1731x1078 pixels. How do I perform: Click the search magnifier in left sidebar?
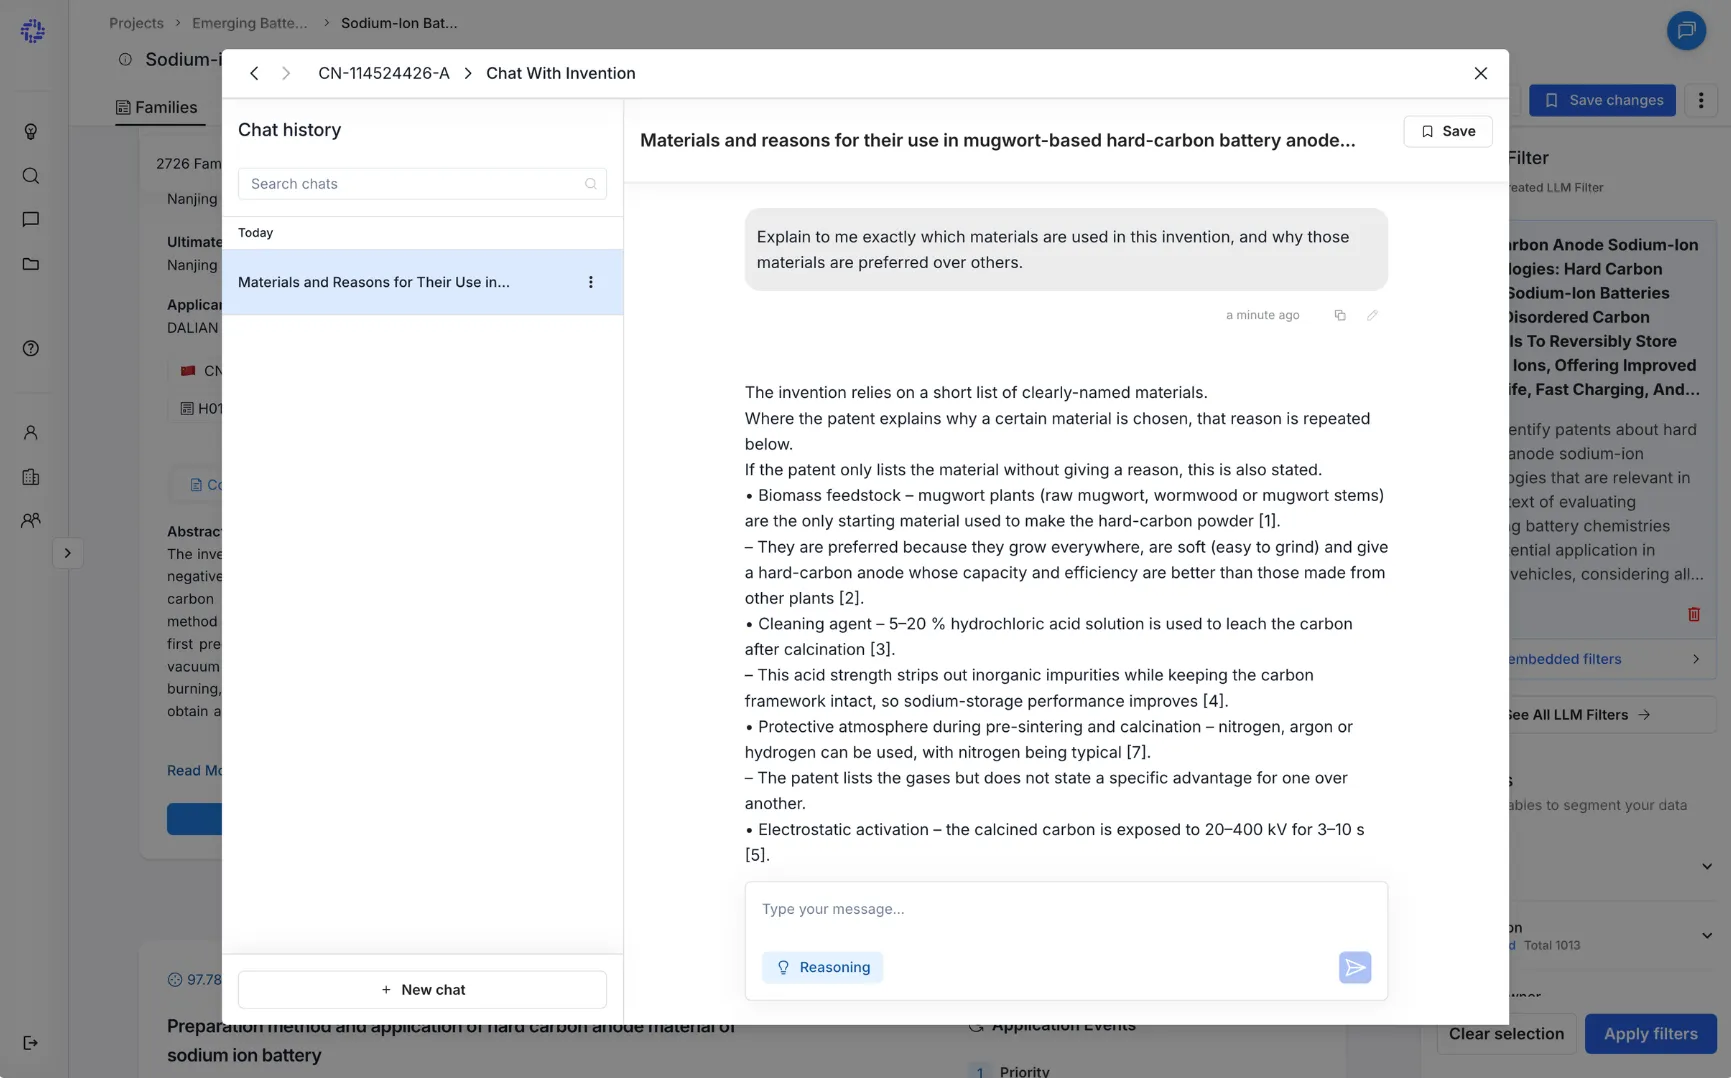click(31, 176)
